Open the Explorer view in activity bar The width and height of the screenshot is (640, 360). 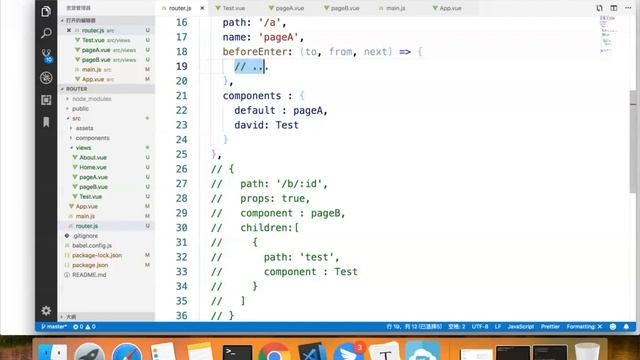click(x=46, y=11)
